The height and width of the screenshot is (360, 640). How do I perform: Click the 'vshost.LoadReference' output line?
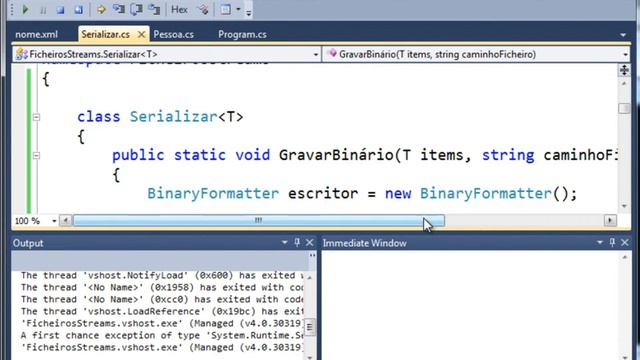pyautogui.click(x=162, y=311)
